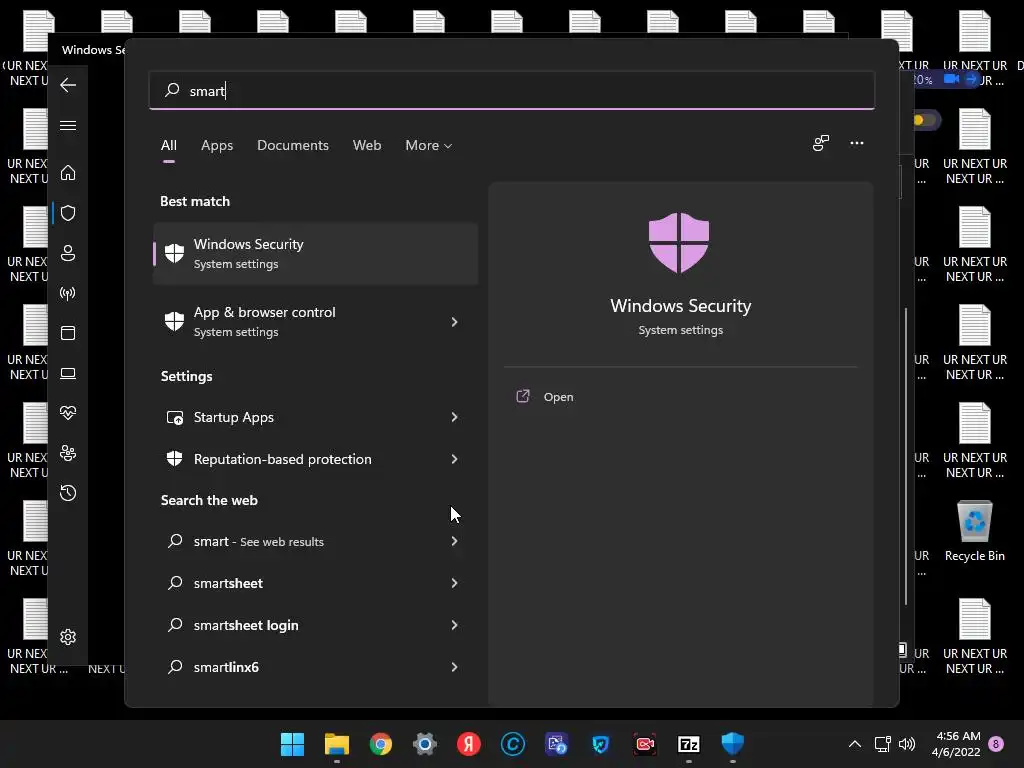Viewport: 1024px width, 768px height.
Task: Select App & browser control search result
Action: coord(315,322)
